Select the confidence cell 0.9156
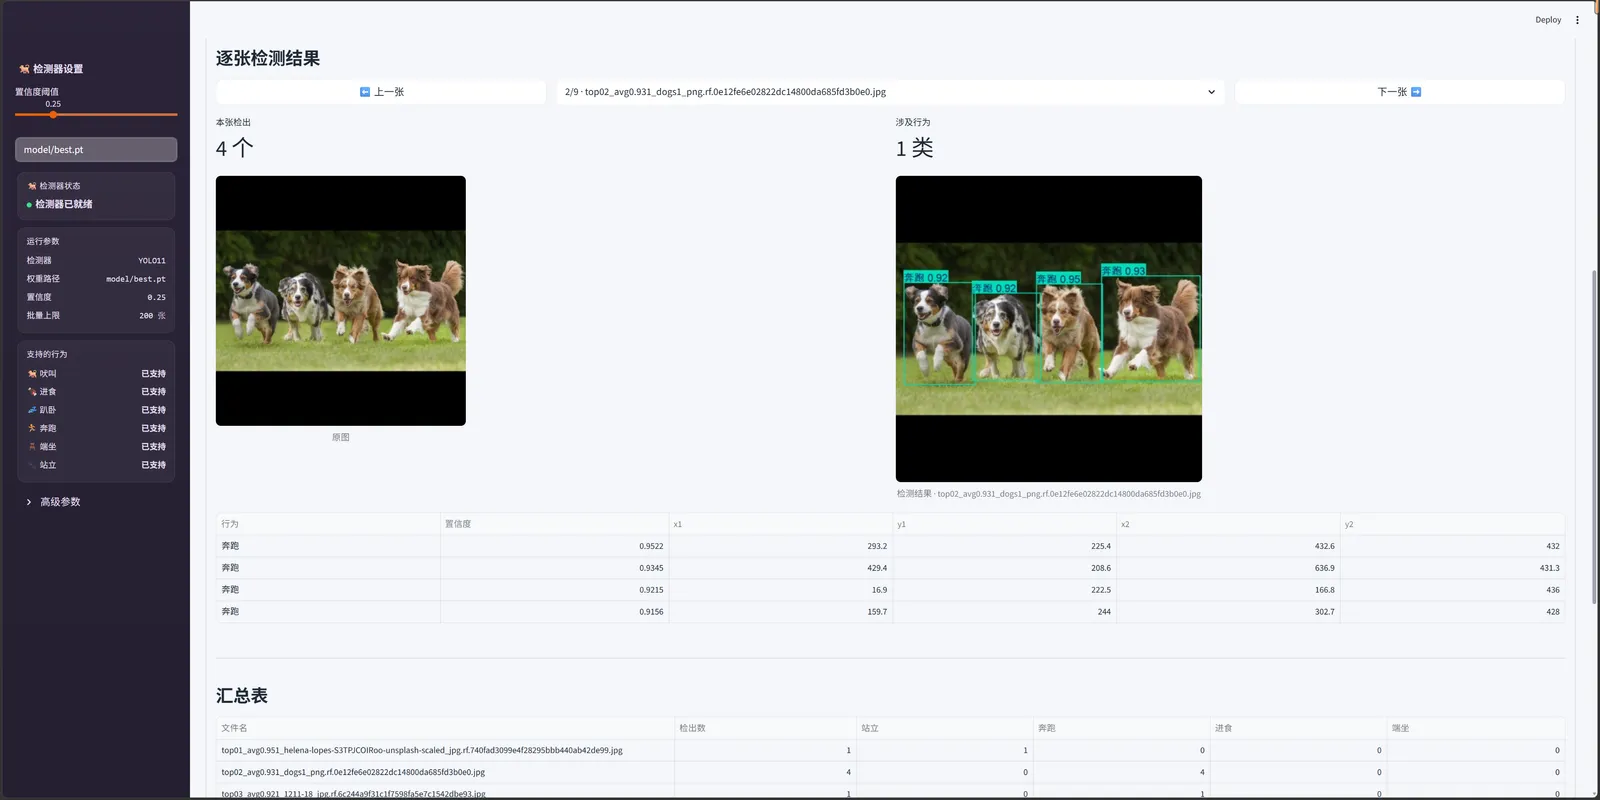 click(x=554, y=612)
